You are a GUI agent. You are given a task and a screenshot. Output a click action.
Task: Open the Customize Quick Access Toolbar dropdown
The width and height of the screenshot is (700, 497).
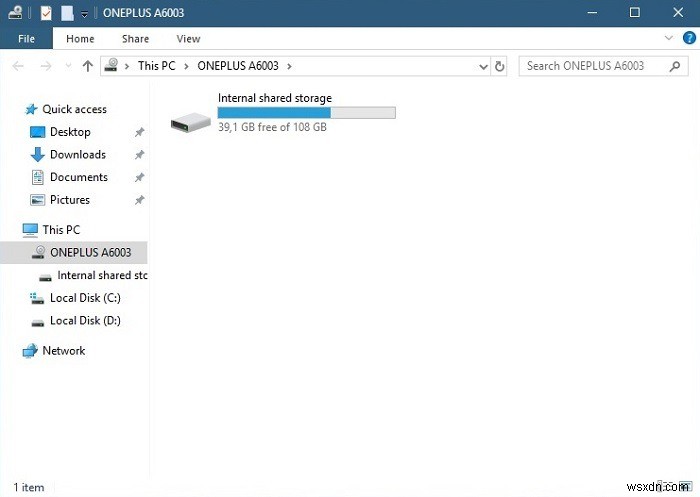(x=84, y=14)
